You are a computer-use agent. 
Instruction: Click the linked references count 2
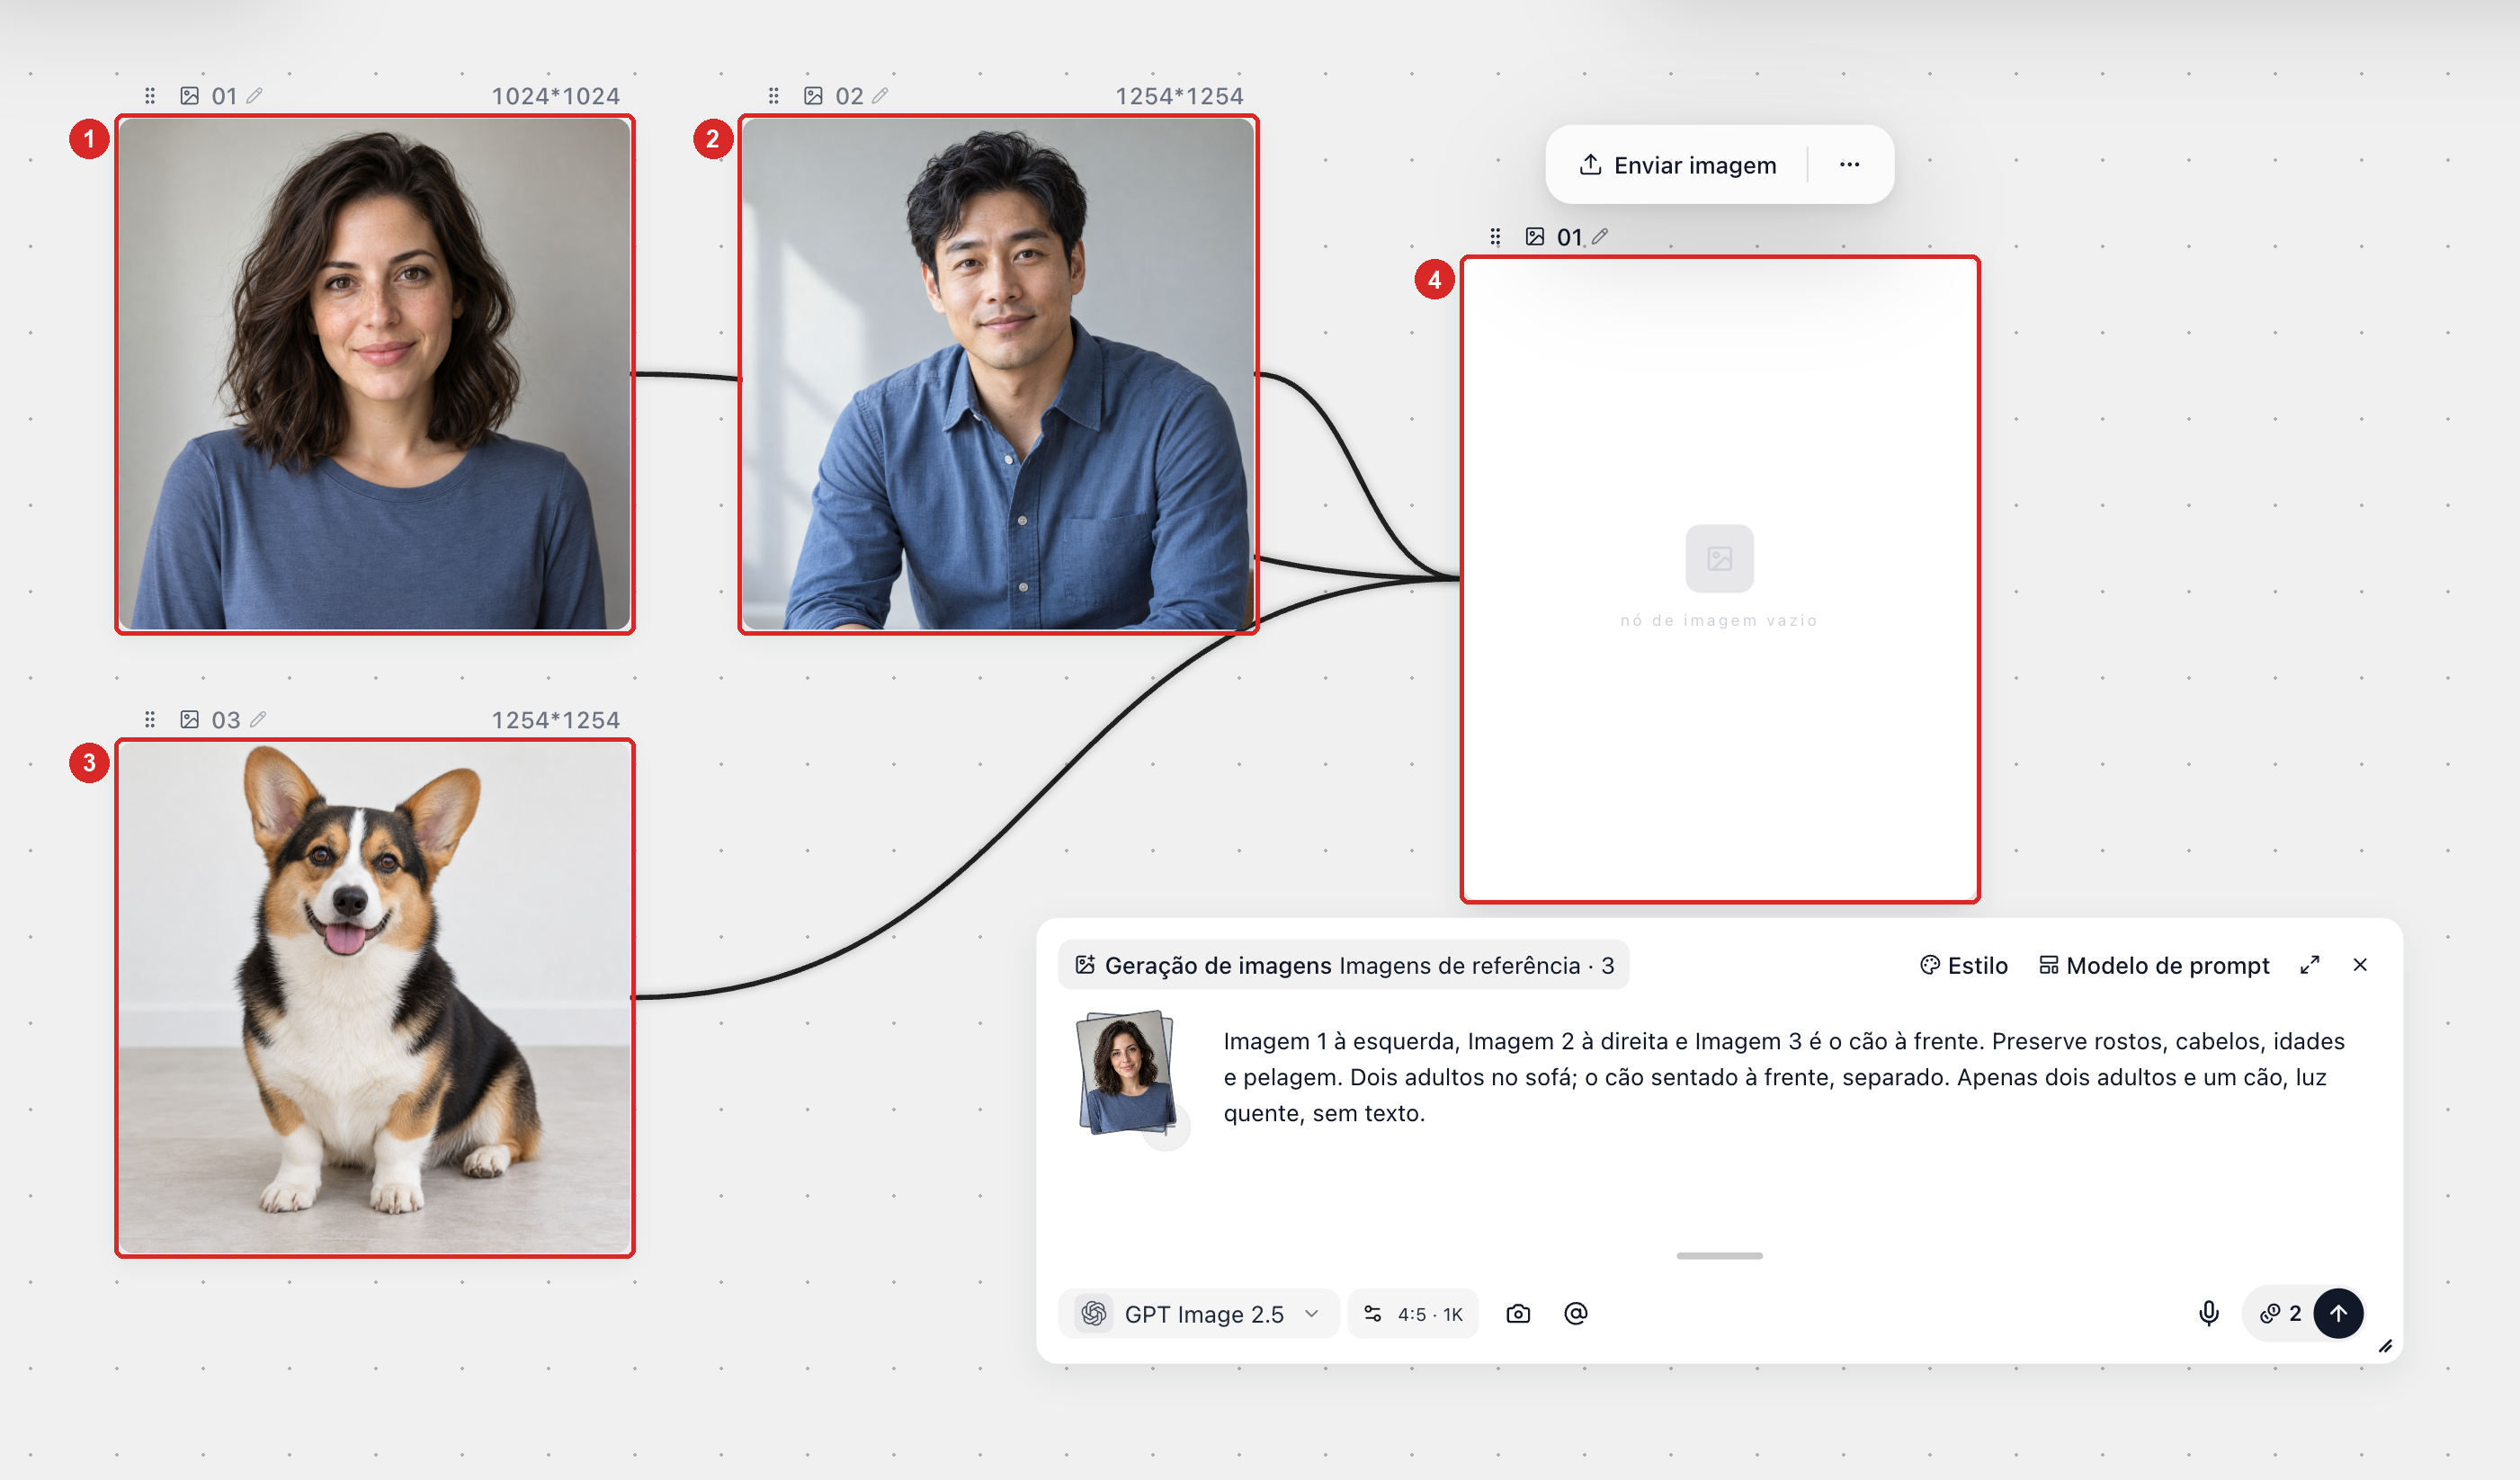tap(2281, 1314)
